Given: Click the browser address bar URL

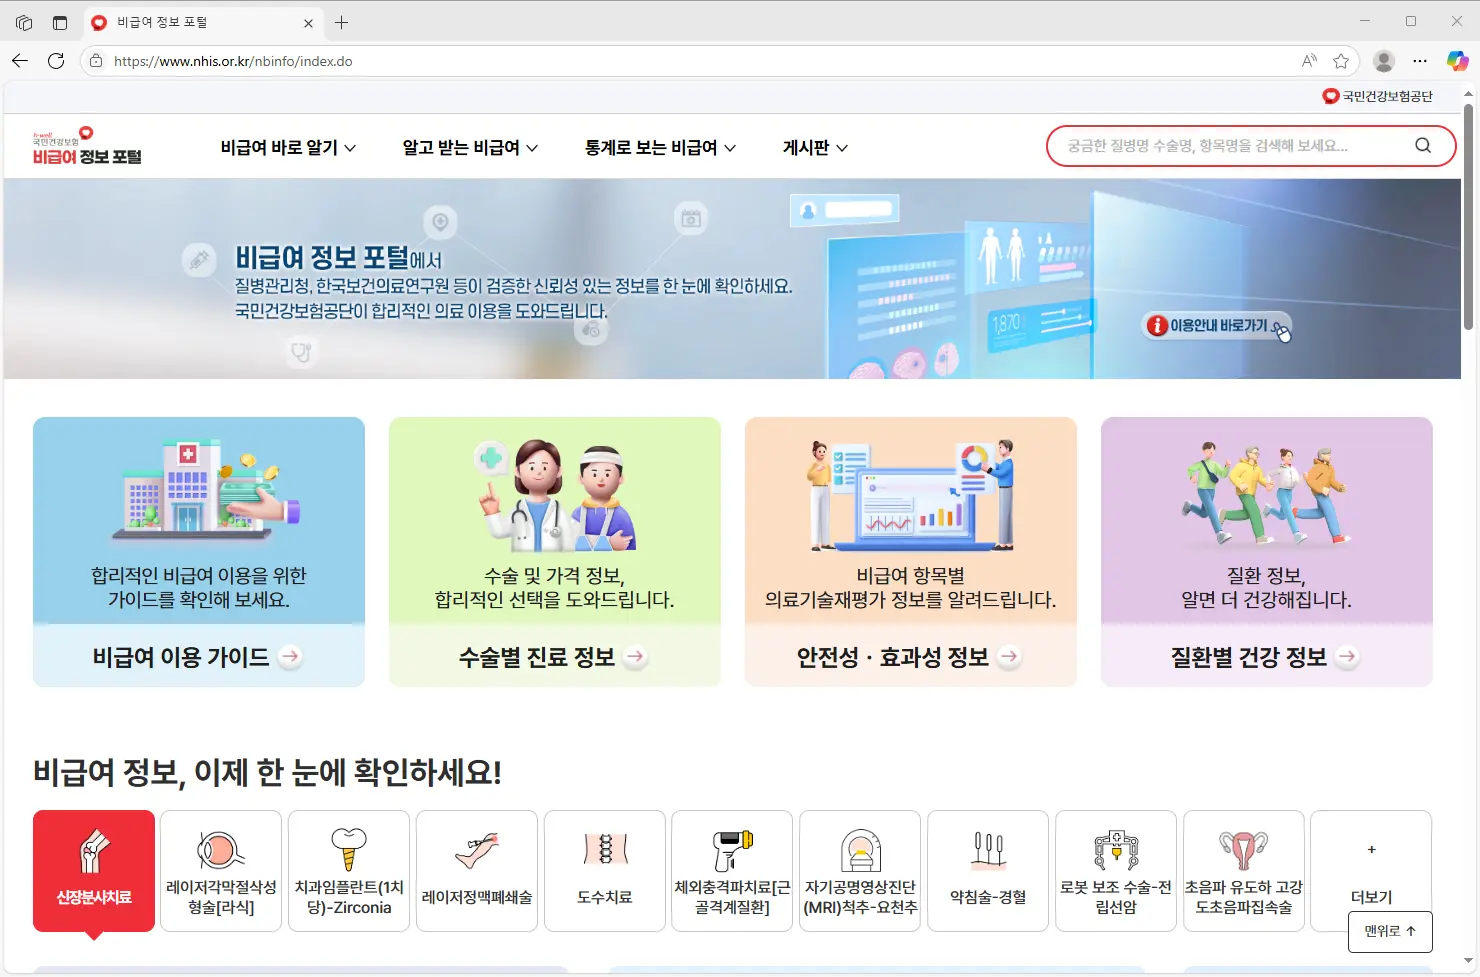Looking at the screenshot, I should point(233,61).
